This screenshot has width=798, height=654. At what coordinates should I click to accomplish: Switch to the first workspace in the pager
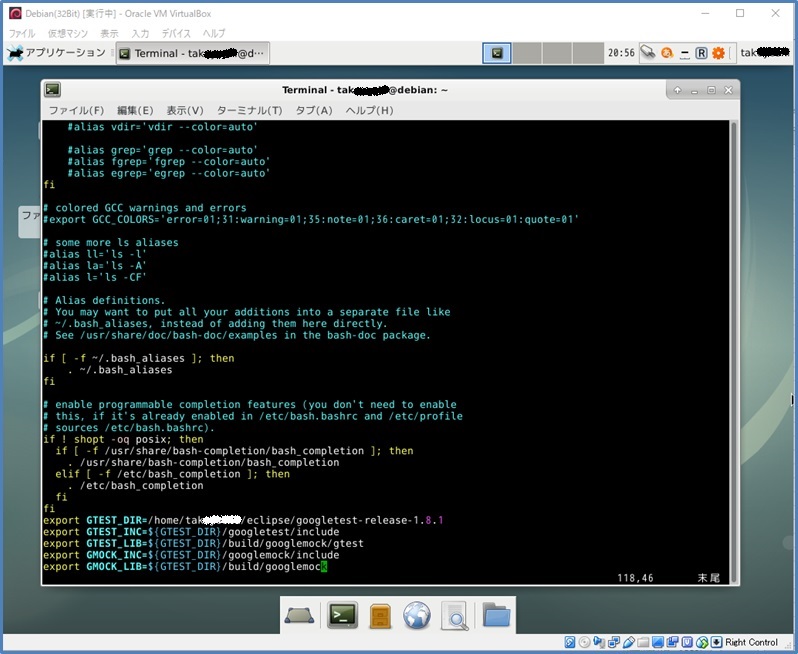coord(497,53)
